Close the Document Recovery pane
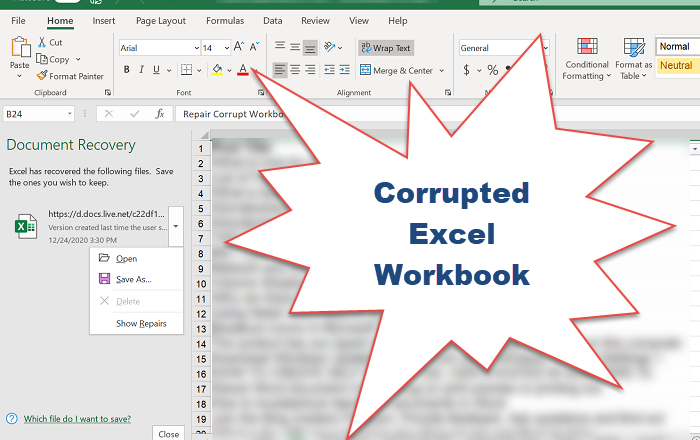The width and height of the screenshot is (700, 440). coord(168,434)
